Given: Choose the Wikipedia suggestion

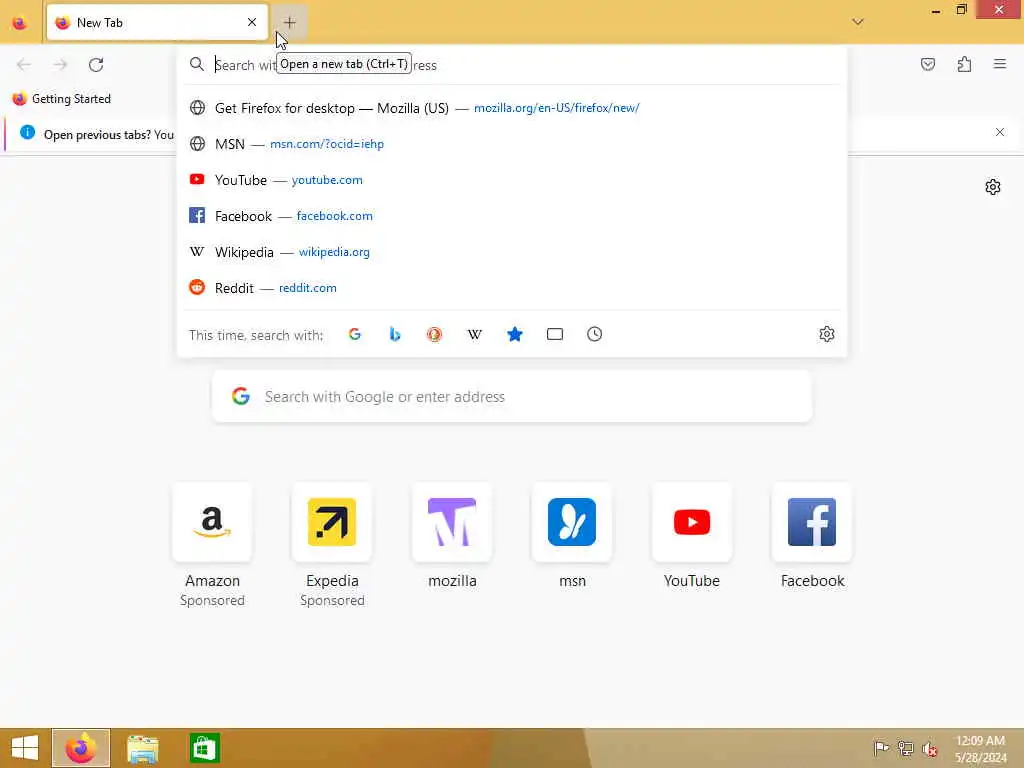Looking at the screenshot, I should coord(512,251).
